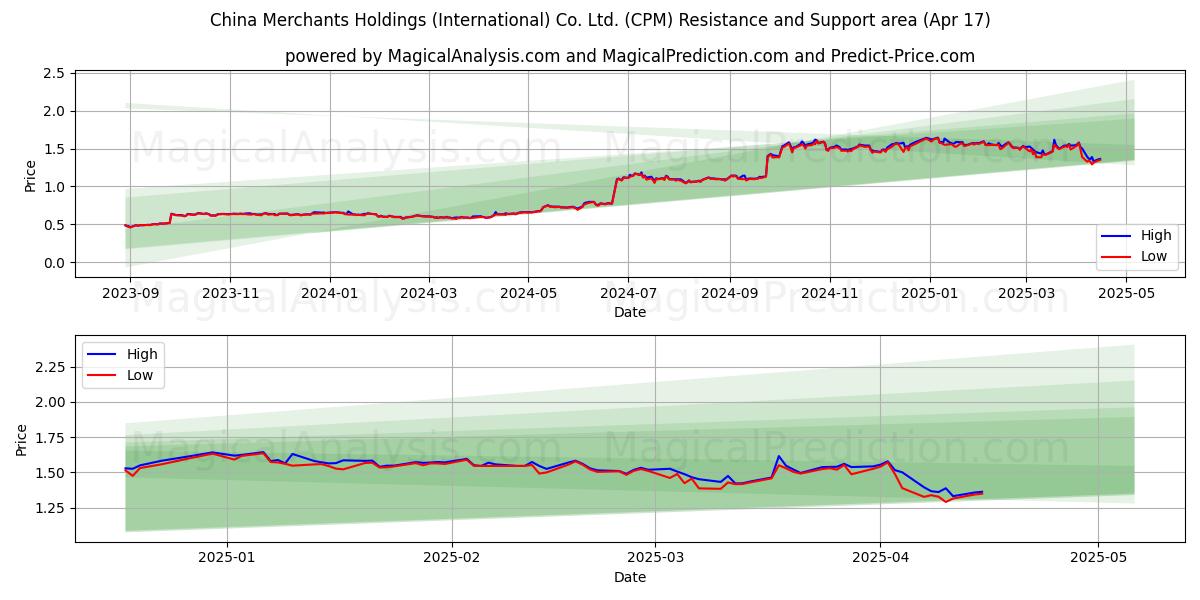Click the 2.0 price tick in top chart

[x=54, y=112]
